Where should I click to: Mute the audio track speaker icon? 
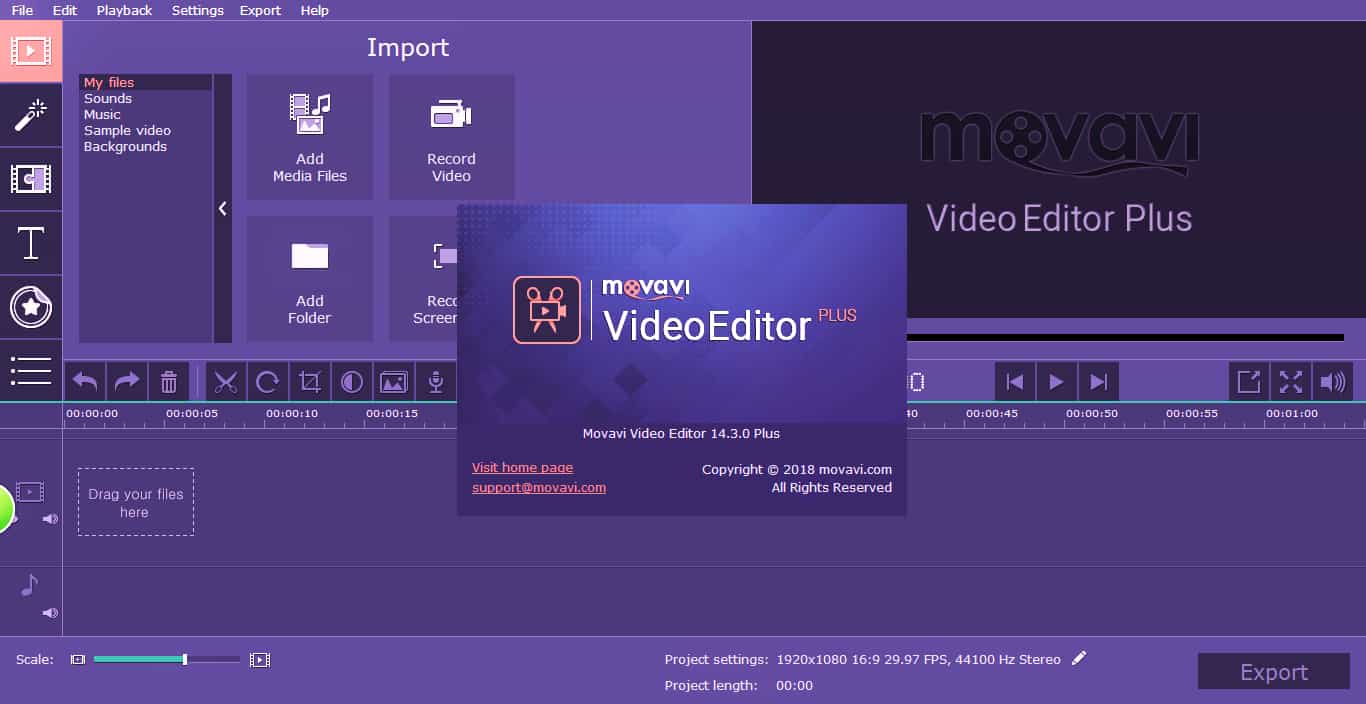tap(50, 613)
